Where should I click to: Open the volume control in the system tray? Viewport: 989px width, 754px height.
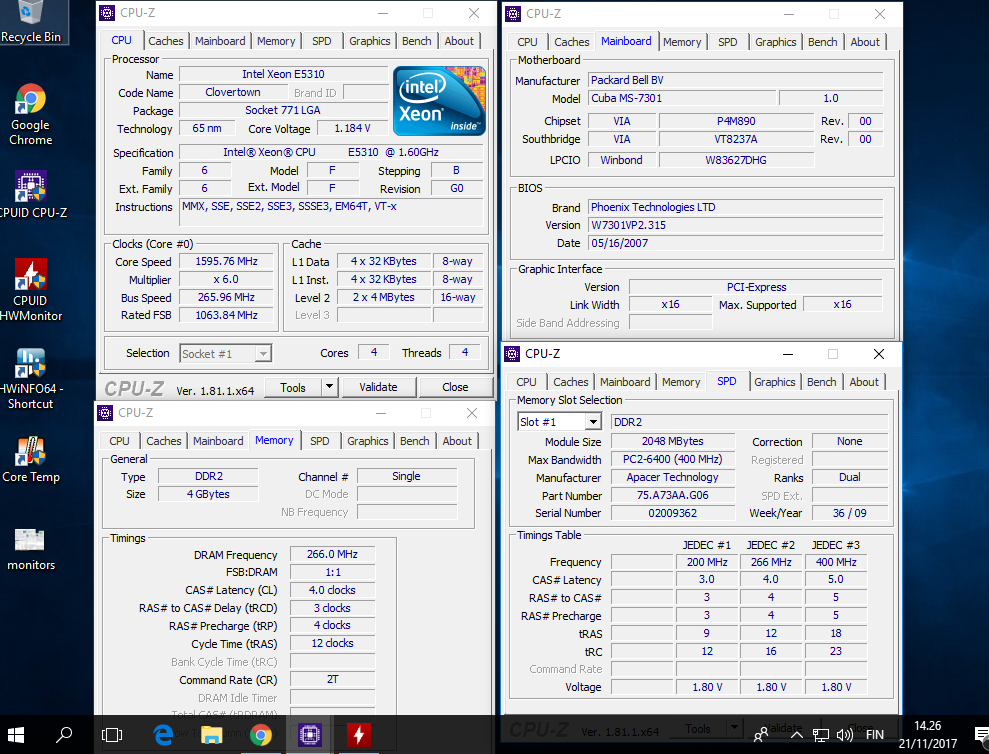pos(845,734)
